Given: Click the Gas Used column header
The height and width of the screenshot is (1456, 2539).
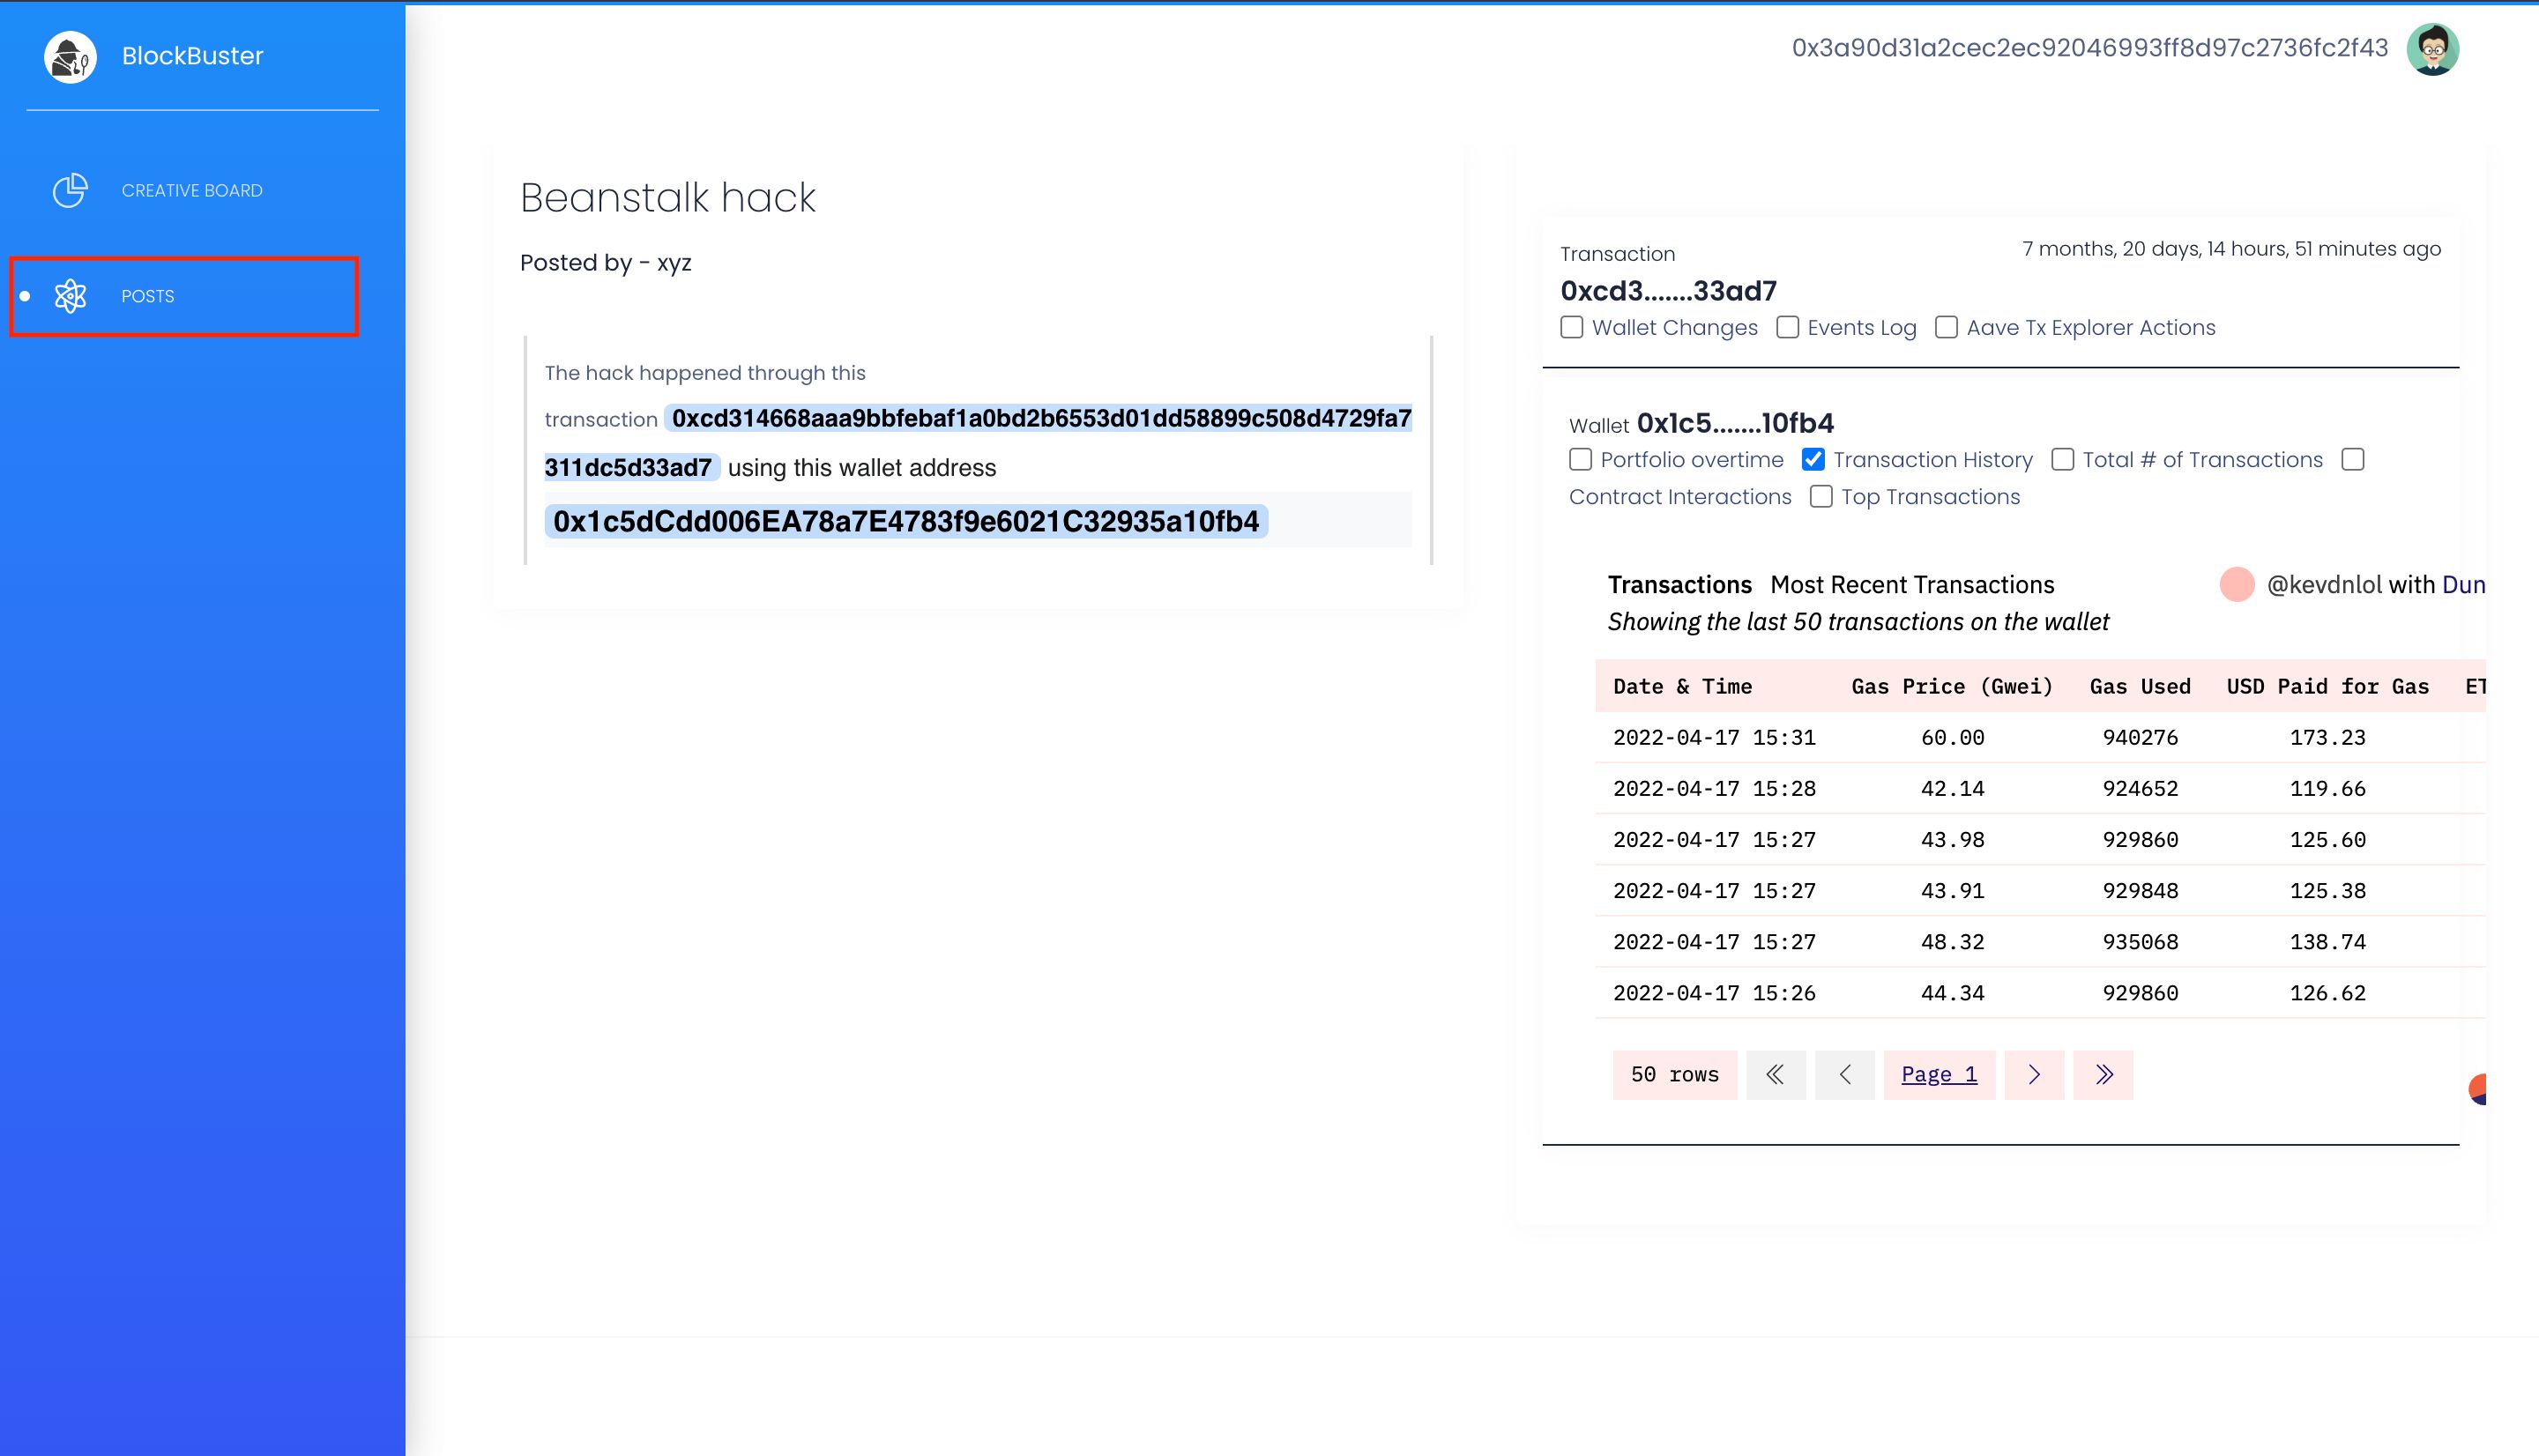Looking at the screenshot, I should pos(2140,687).
